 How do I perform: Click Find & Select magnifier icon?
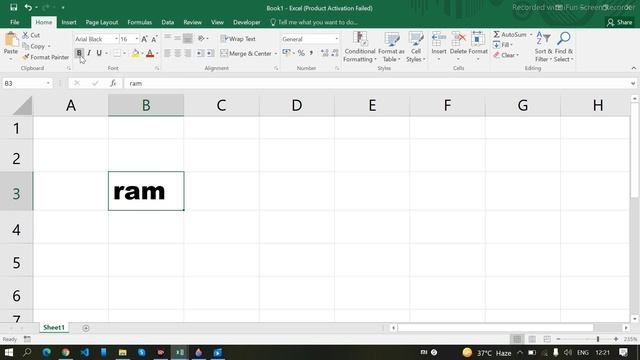coord(564,38)
